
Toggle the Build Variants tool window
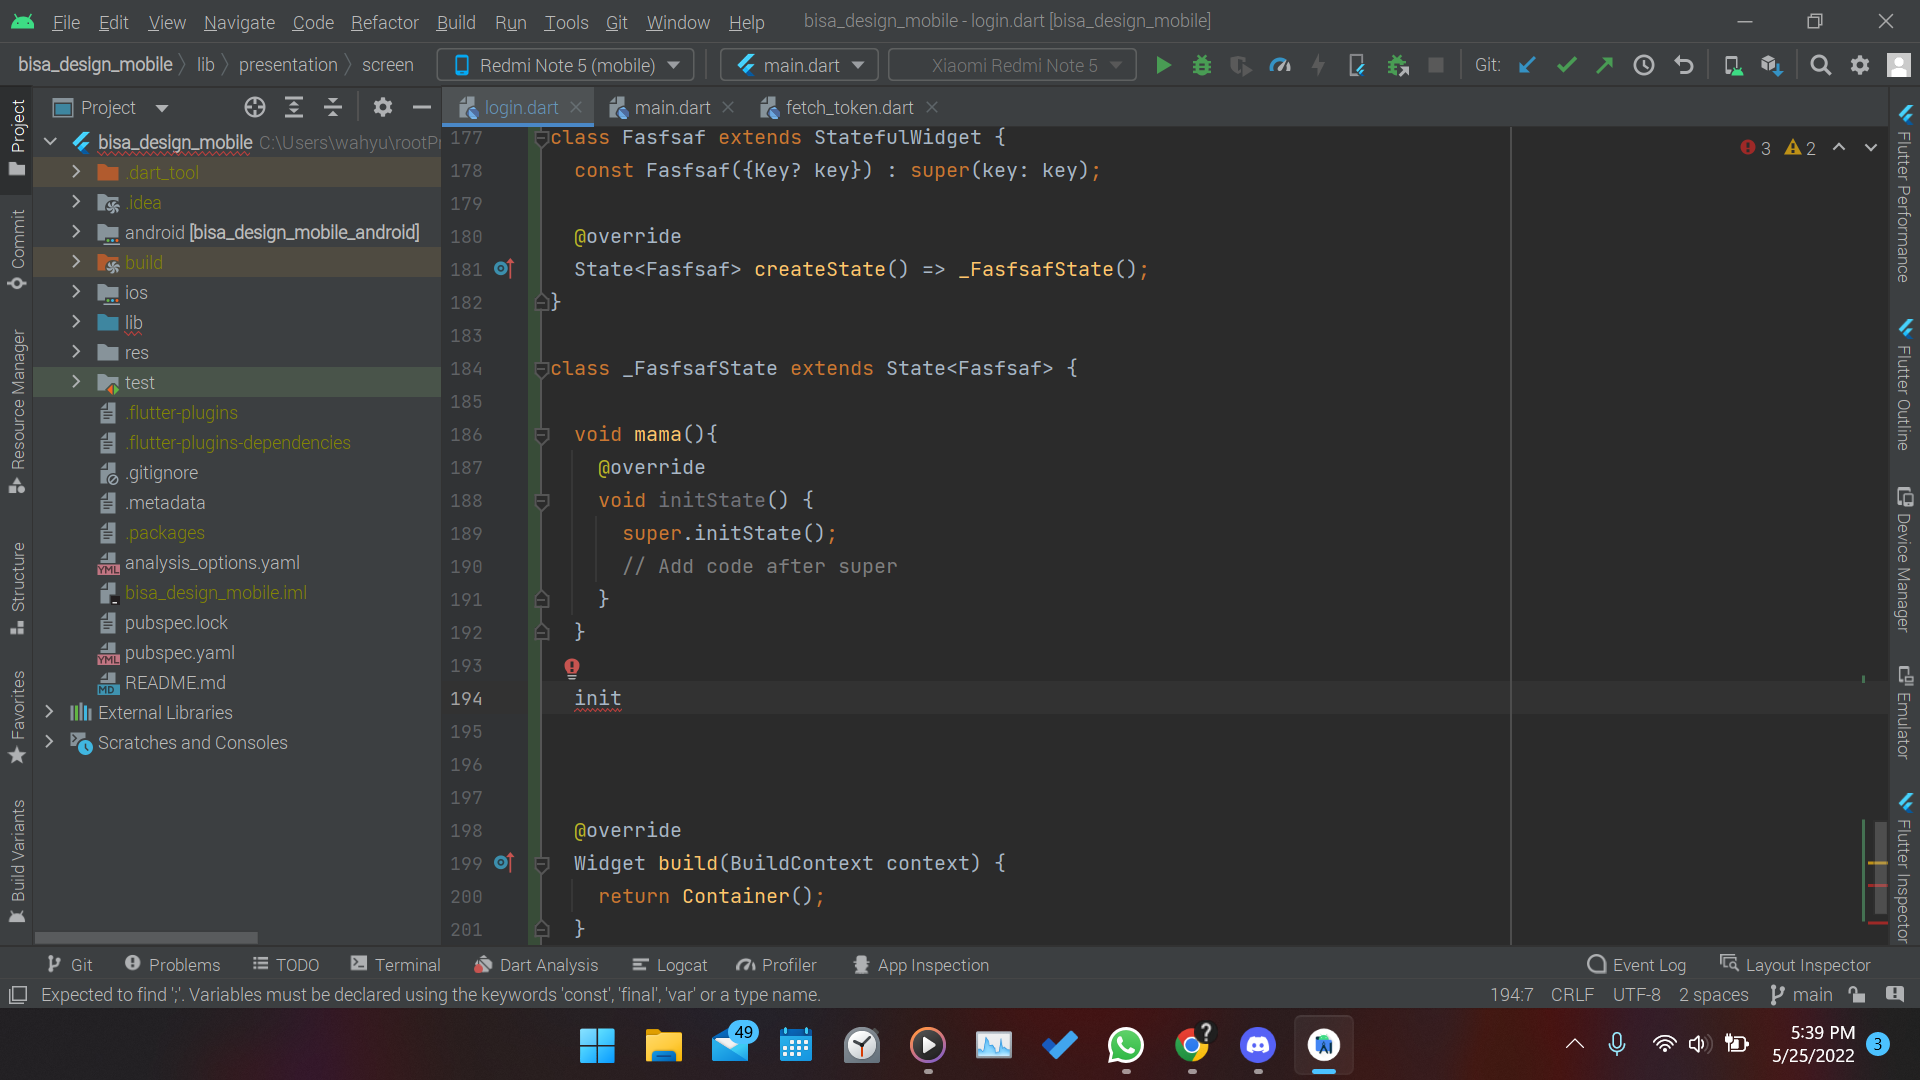pos(17,861)
